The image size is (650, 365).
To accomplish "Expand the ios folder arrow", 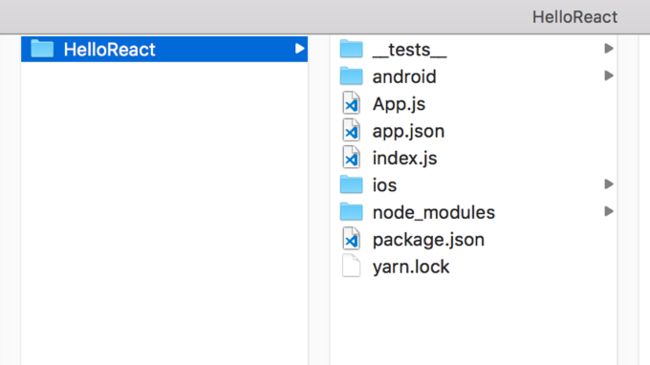I will [609, 184].
